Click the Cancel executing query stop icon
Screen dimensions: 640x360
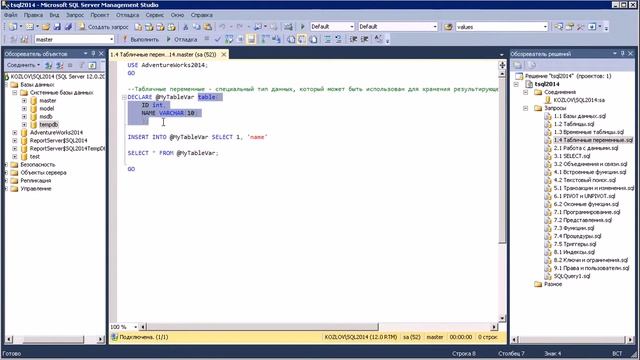coord(207,39)
